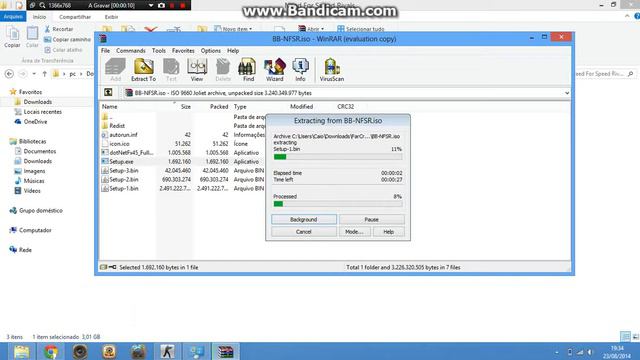The height and width of the screenshot is (360, 640).
Task: Select the Setup-3.bin file
Action: (124, 171)
